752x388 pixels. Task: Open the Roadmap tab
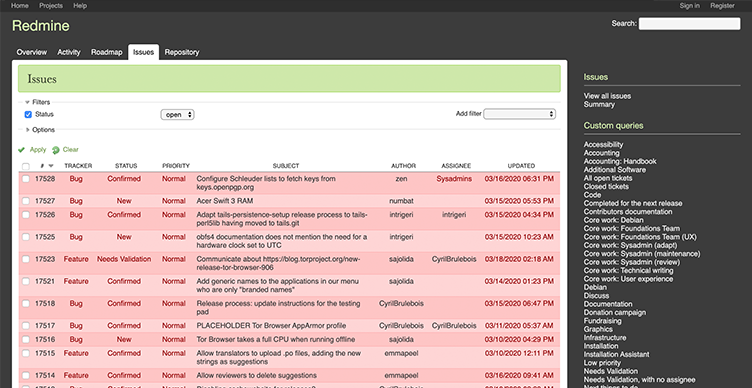coord(106,52)
